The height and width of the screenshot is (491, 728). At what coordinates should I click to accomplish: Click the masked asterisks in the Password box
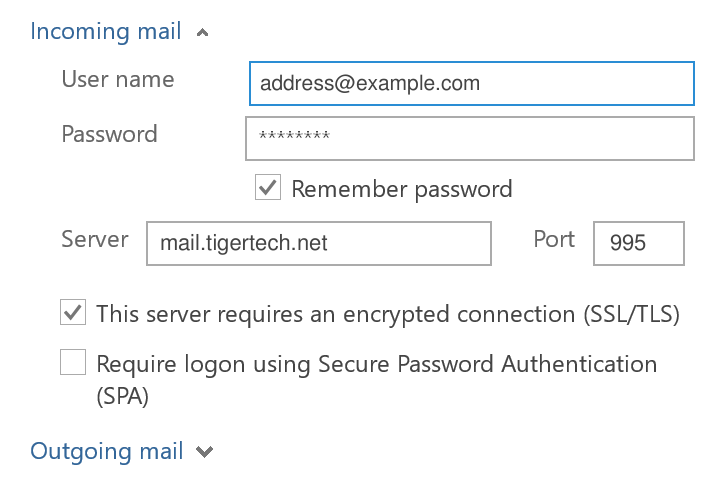(294, 137)
